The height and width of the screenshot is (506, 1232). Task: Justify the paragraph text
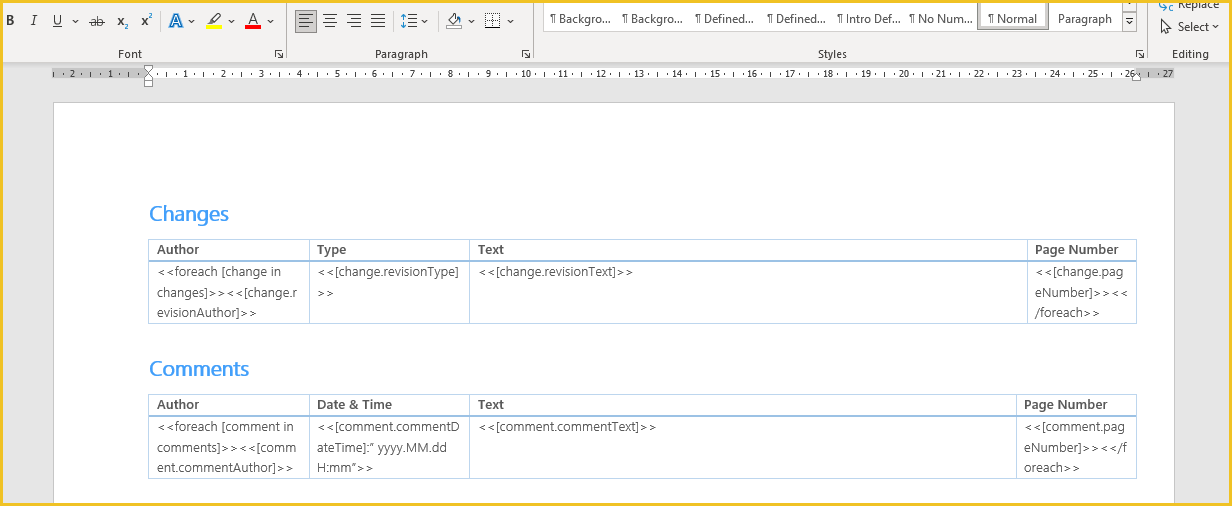click(378, 20)
